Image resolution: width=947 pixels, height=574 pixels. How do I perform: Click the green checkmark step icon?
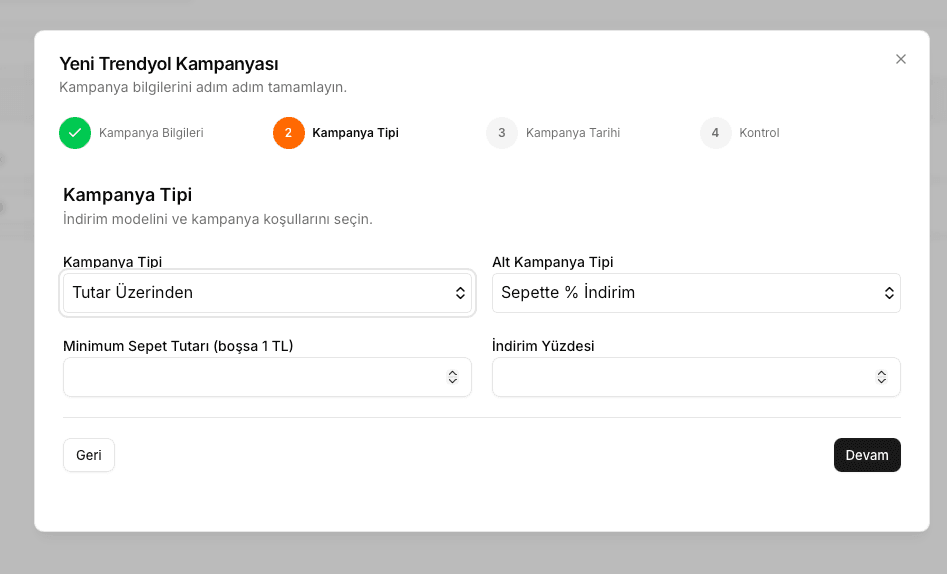click(75, 133)
